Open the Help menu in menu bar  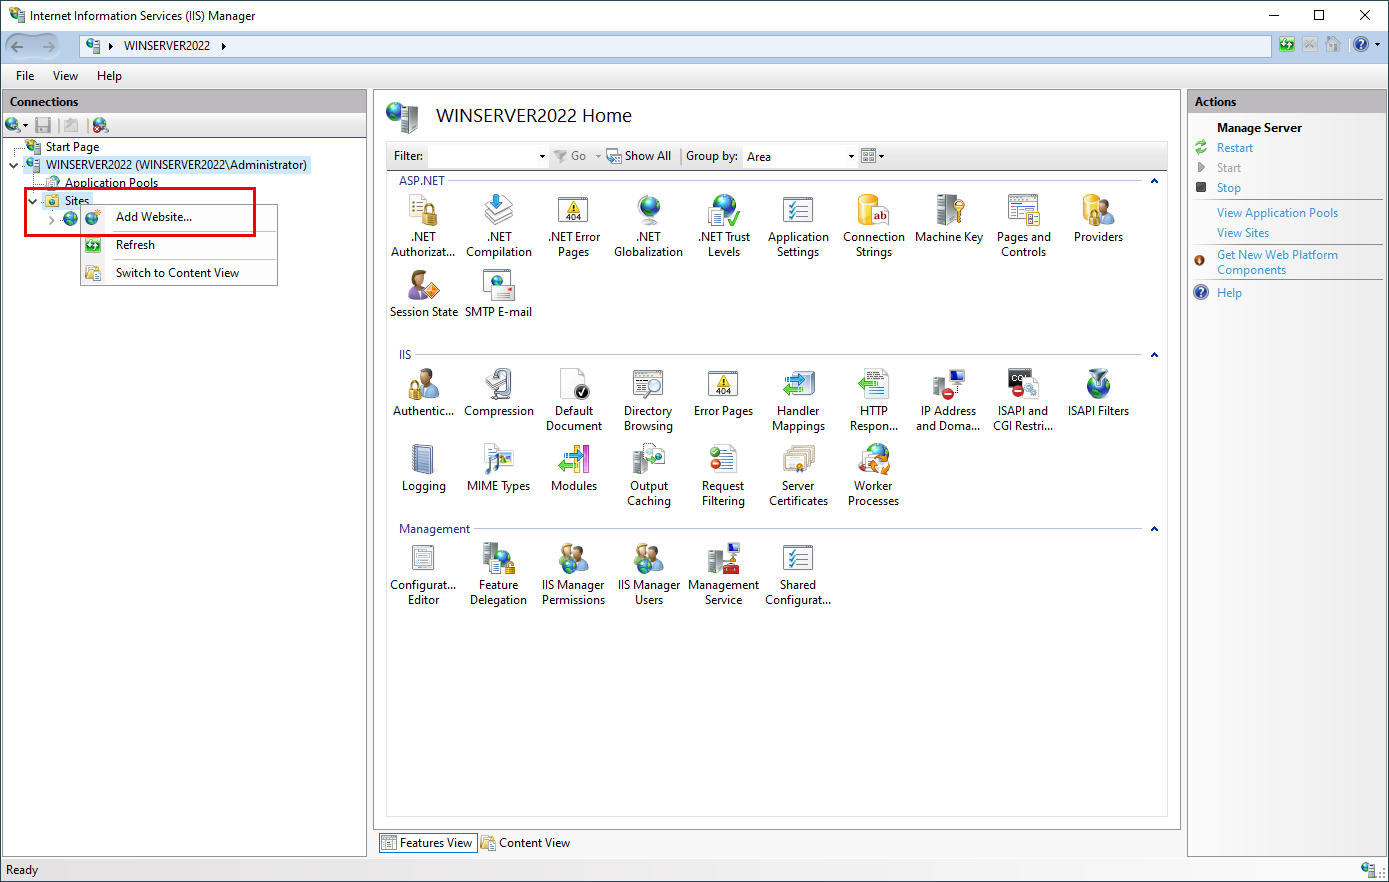point(109,76)
